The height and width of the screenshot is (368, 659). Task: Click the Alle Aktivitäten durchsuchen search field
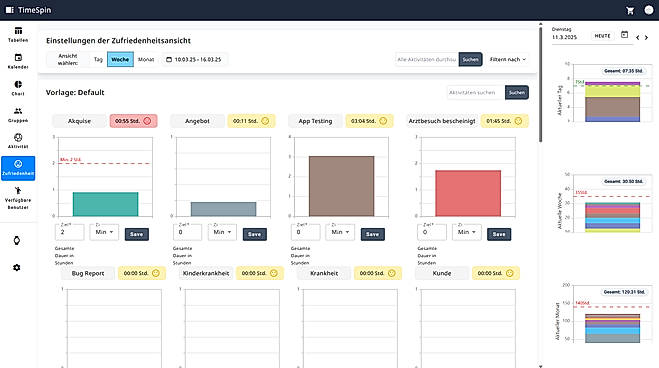(427, 60)
